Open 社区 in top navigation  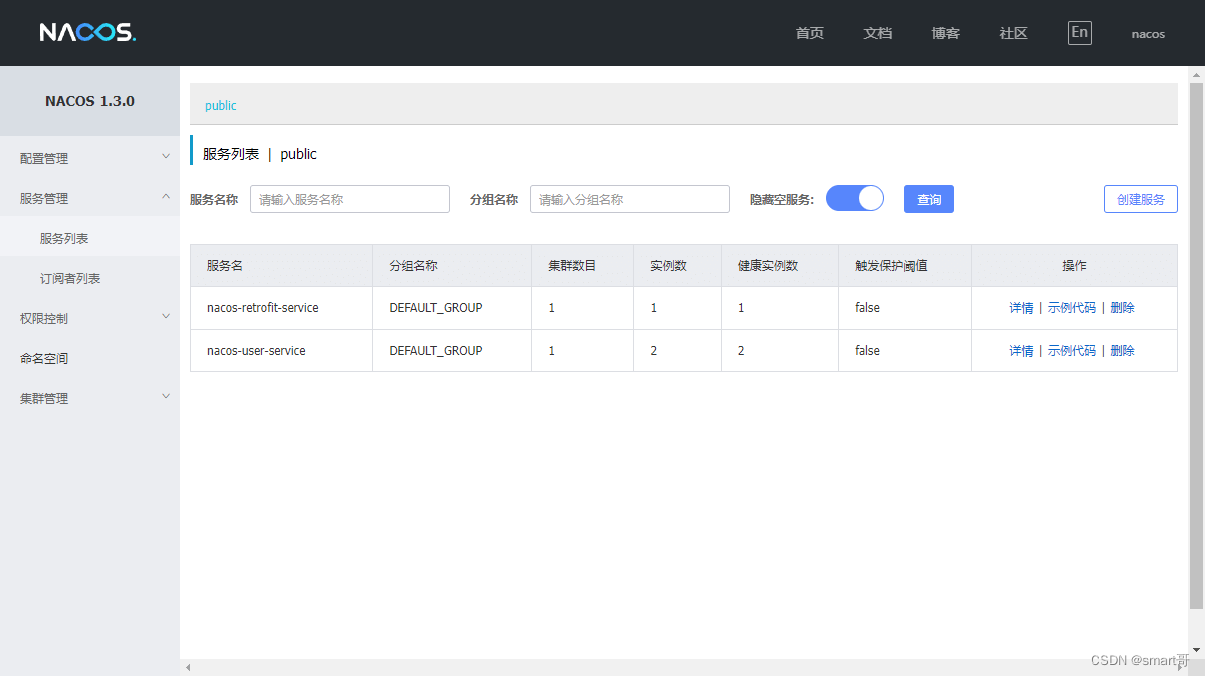[1014, 33]
